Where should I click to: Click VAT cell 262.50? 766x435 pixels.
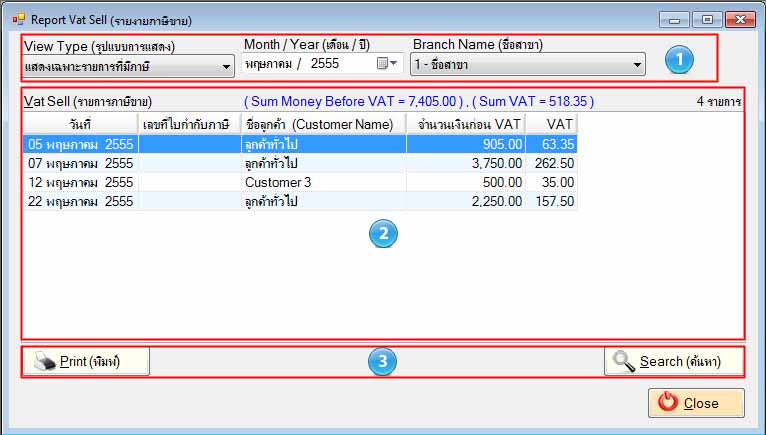552,163
